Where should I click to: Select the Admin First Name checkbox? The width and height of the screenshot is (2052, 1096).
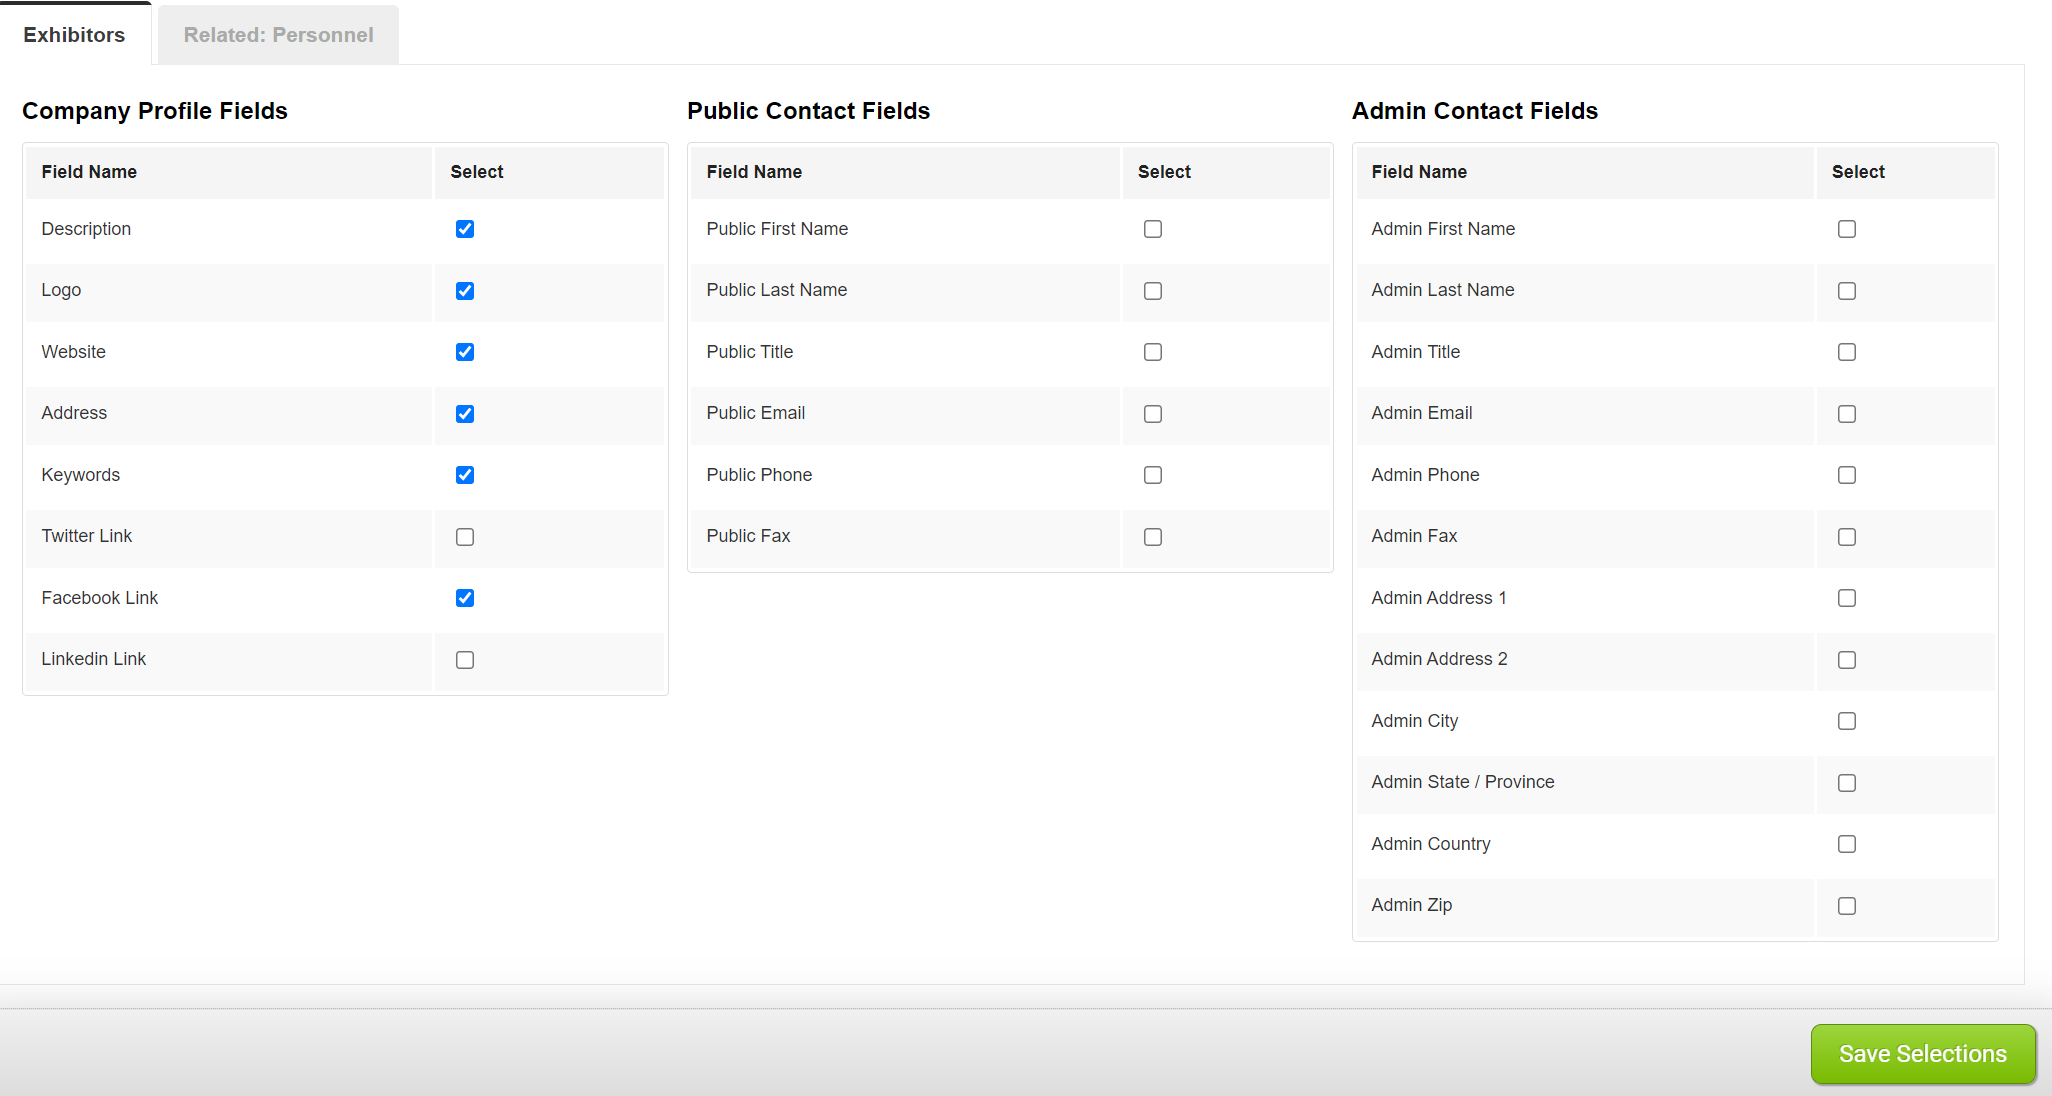[x=1847, y=229]
